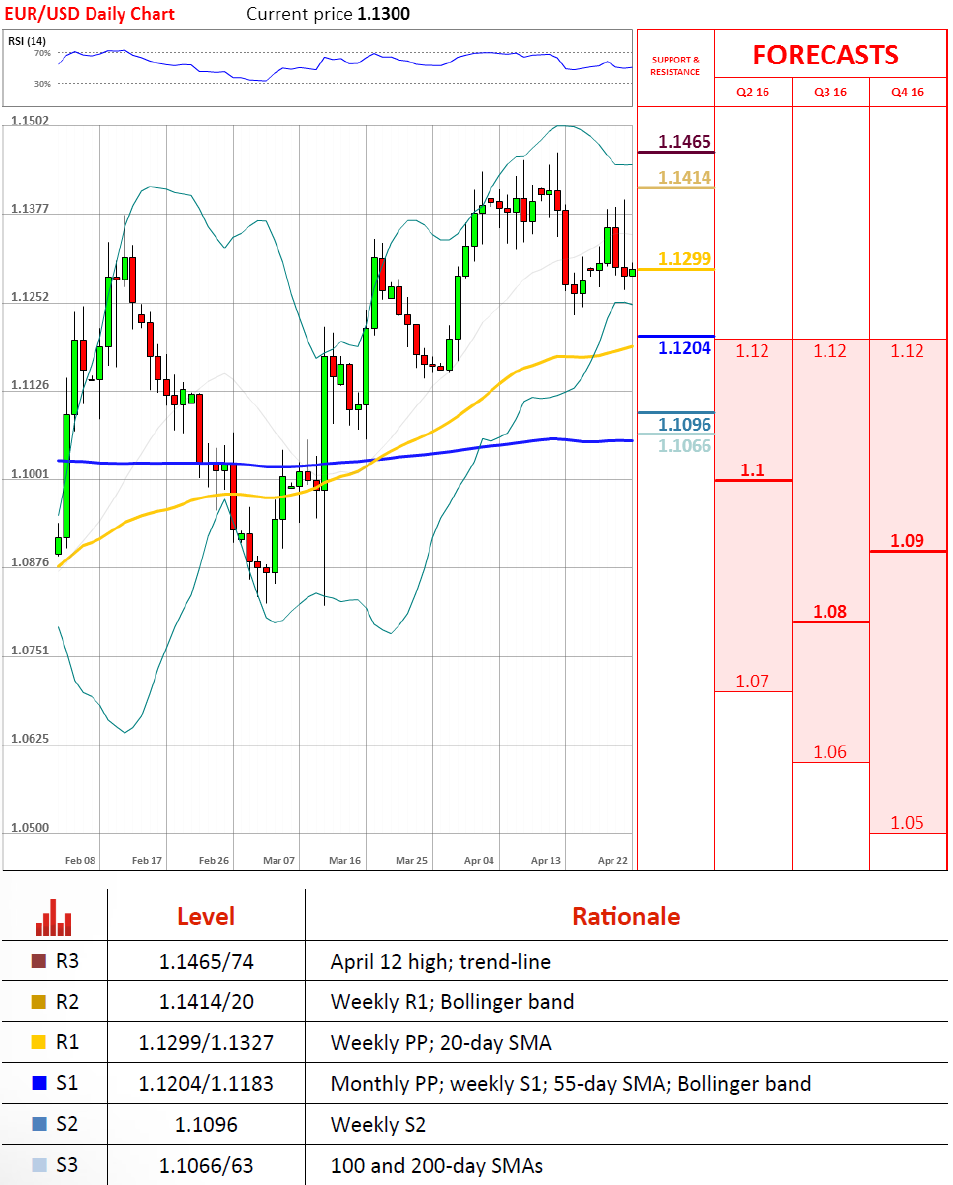This screenshot has height=1185, width=953.
Task: Click the 1.1066 support level label
Action: tap(684, 446)
